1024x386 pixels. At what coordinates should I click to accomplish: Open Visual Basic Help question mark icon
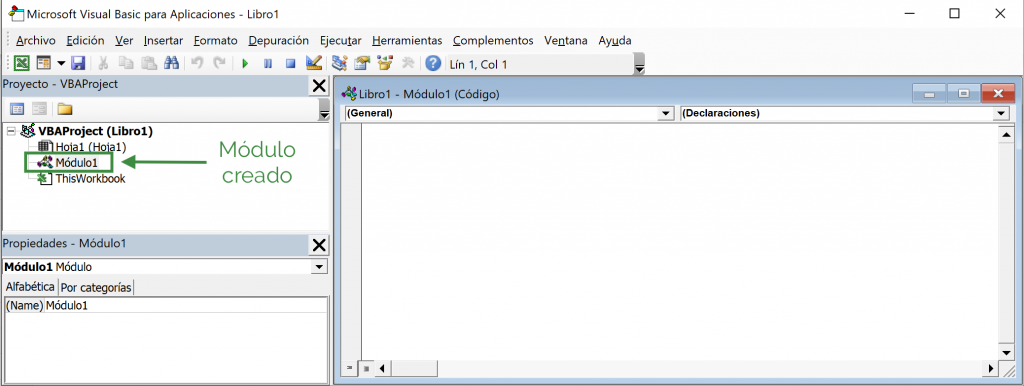point(433,63)
